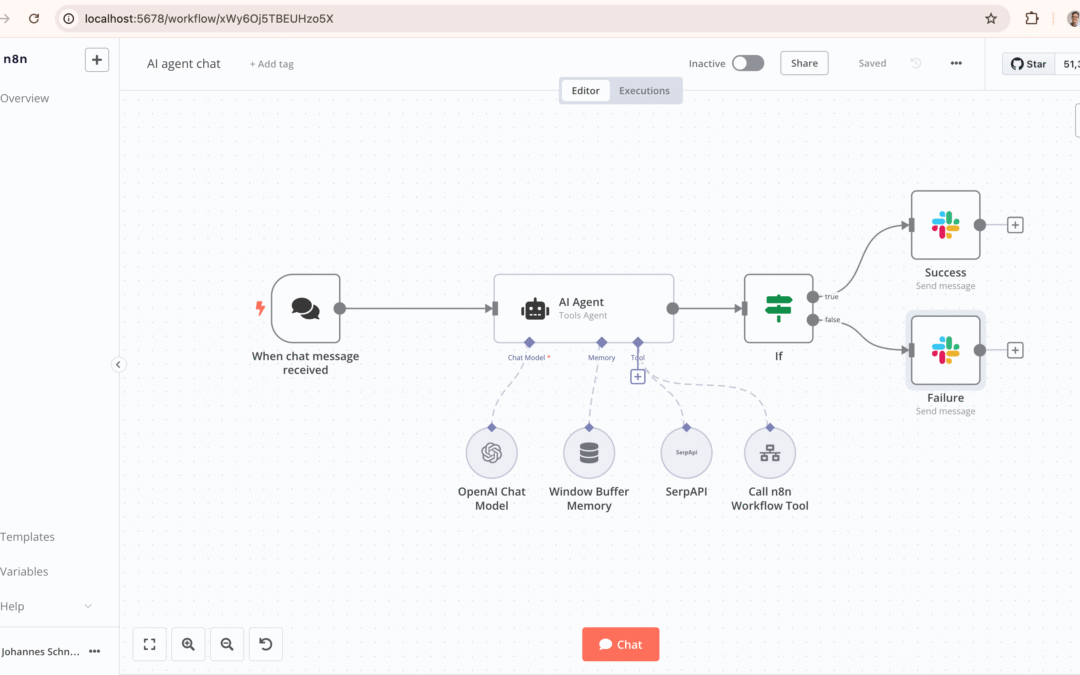This screenshot has height=675, width=1080.
Task: Zoom in on the canvas
Action: (x=188, y=644)
